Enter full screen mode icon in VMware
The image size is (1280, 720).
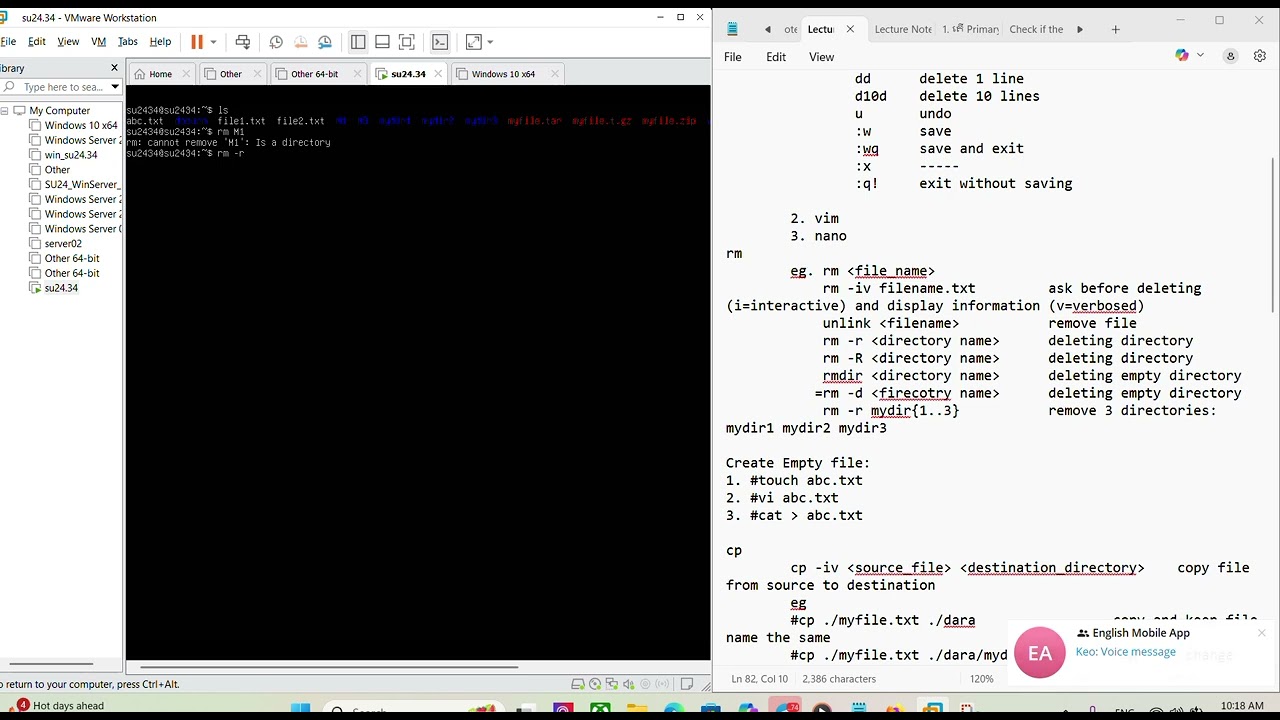point(406,42)
